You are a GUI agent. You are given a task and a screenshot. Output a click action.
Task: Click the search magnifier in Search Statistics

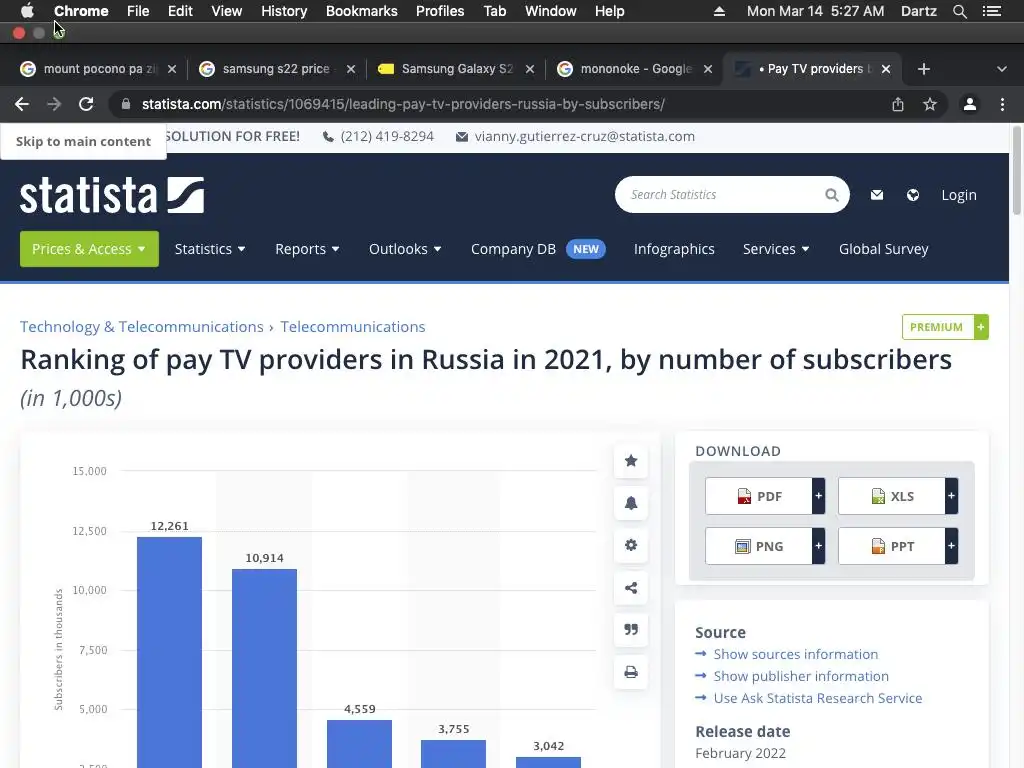(831, 195)
